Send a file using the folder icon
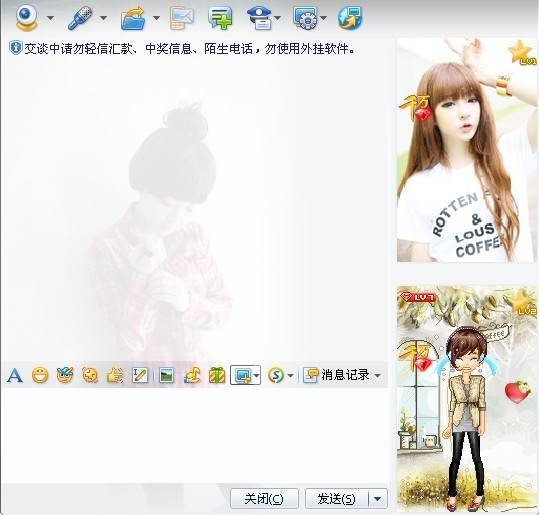This screenshot has width=539, height=515. tap(133, 18)
